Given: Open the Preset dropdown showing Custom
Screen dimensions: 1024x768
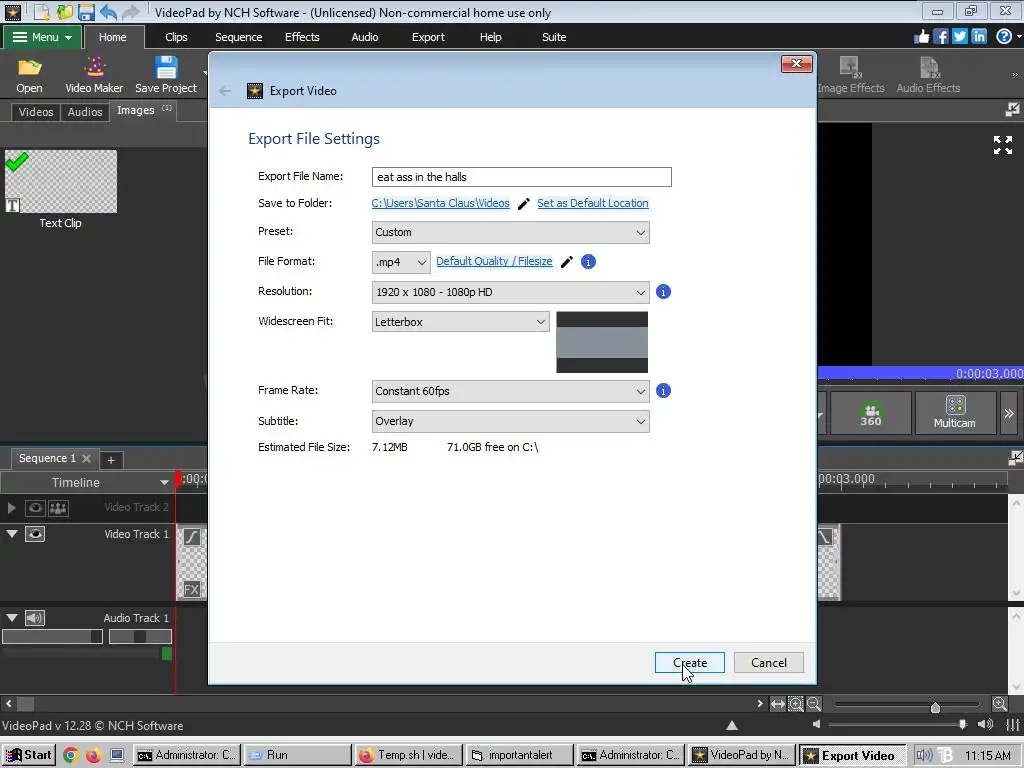Looking at the screenshot, I should coord(510,232).
